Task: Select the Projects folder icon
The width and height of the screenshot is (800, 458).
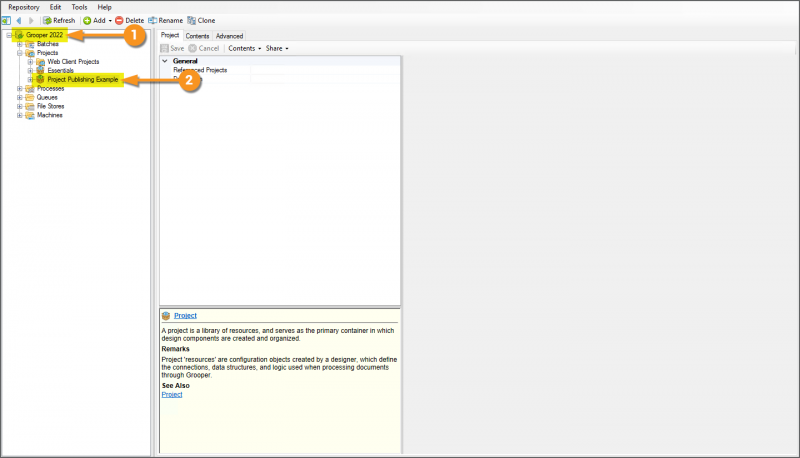Action: (30, 53)
